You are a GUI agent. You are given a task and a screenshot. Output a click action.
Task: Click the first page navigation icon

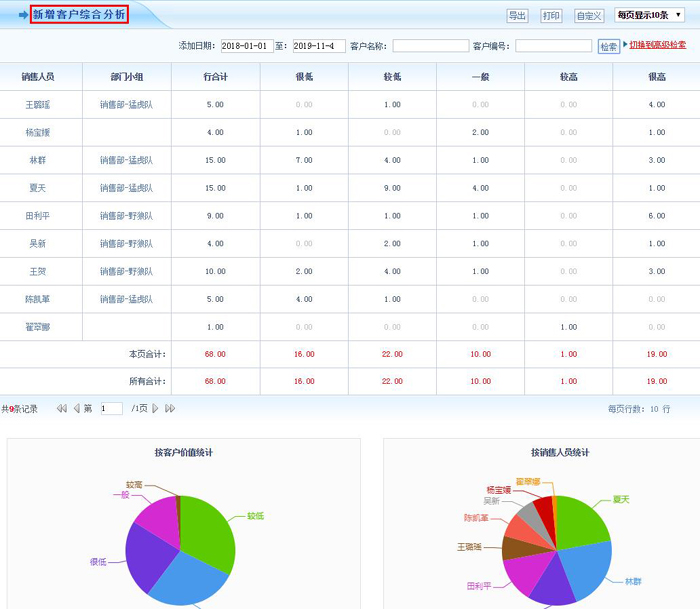pyautogui.click(x=62, y=409)
